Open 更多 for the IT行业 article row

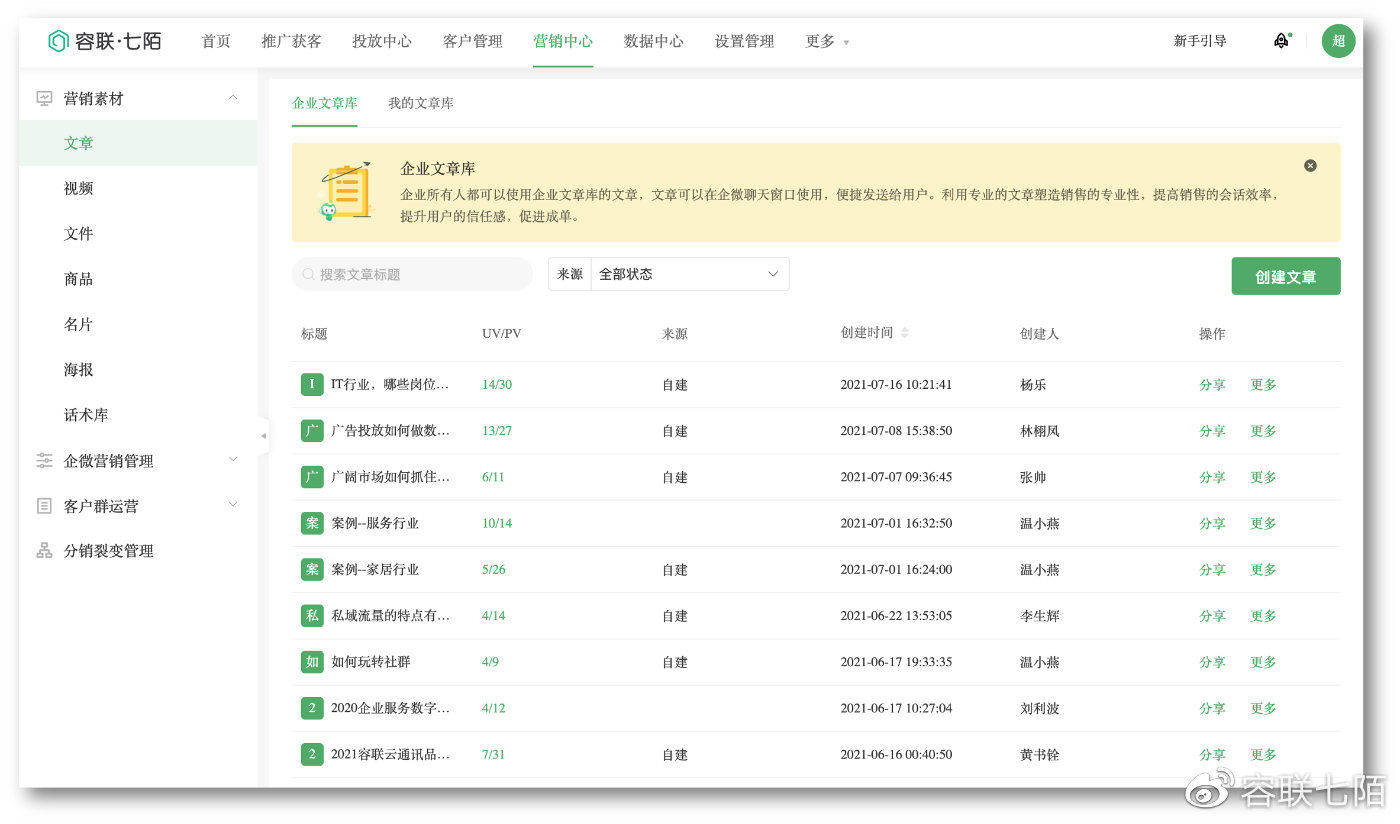pyautogui.click(x=1263, y=384)
